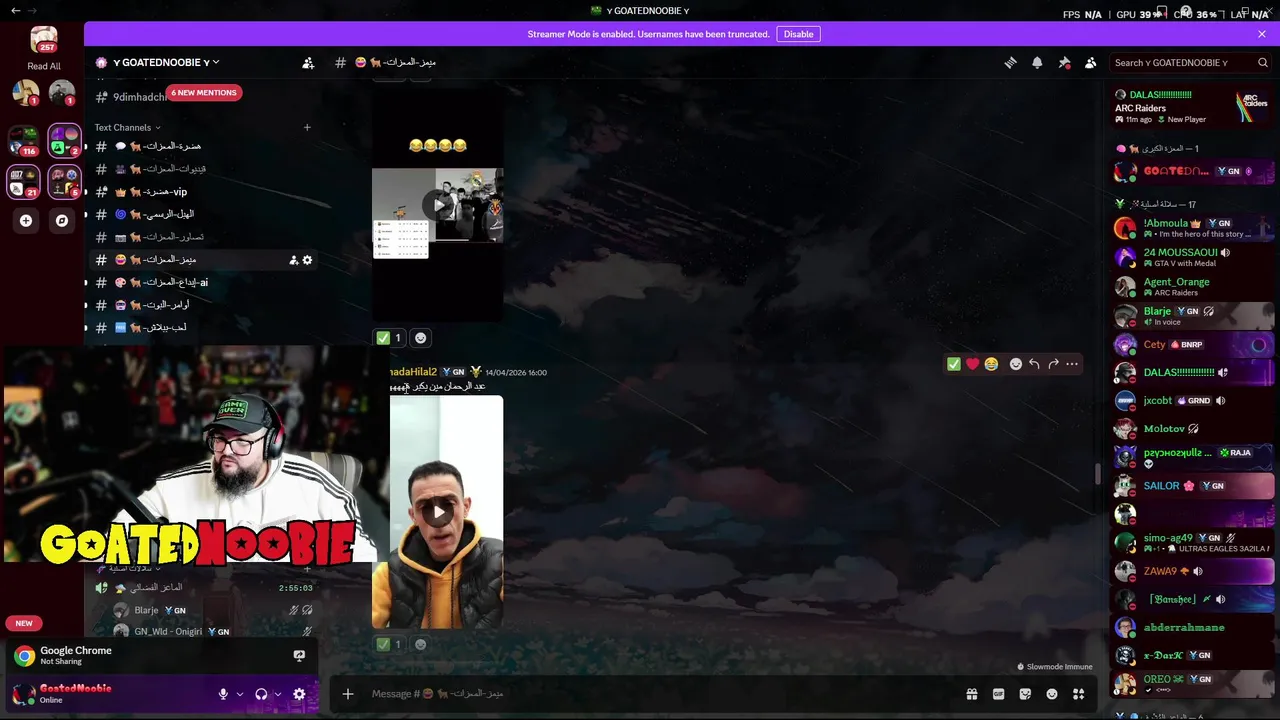Toggle headphones deafen
The image size is (1280, 720).
(x=261, y=694)
